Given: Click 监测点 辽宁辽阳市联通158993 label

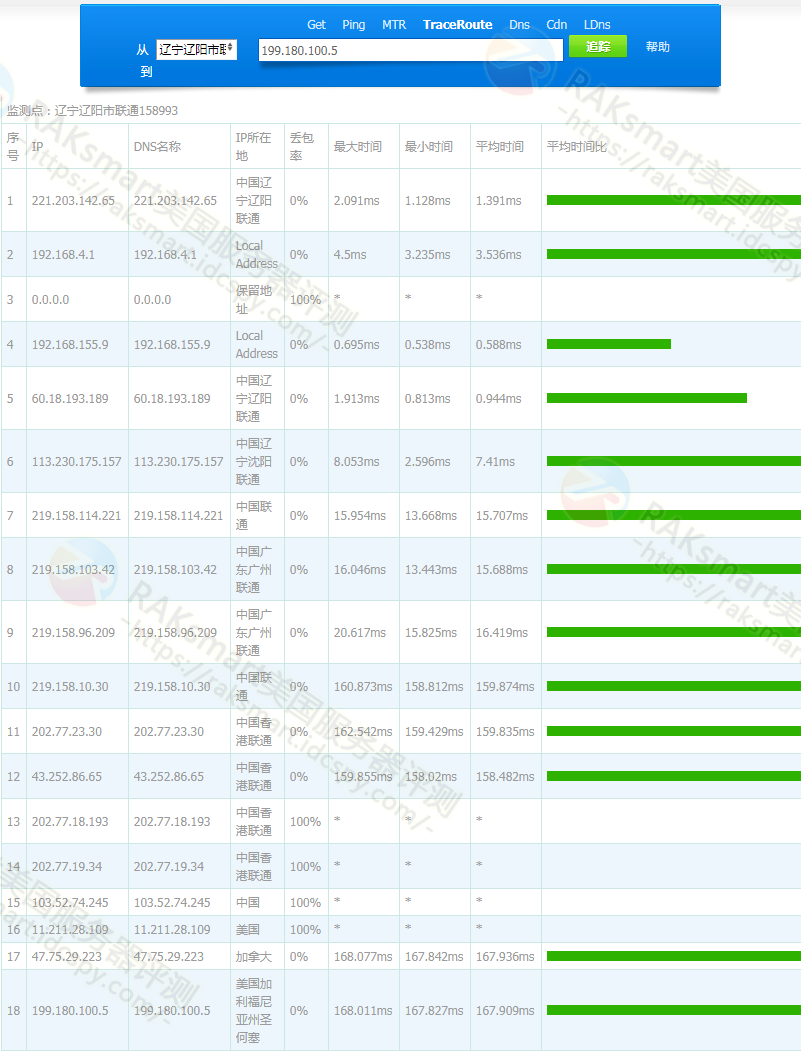Looking at the screenshot, I should tap(93, 111).
